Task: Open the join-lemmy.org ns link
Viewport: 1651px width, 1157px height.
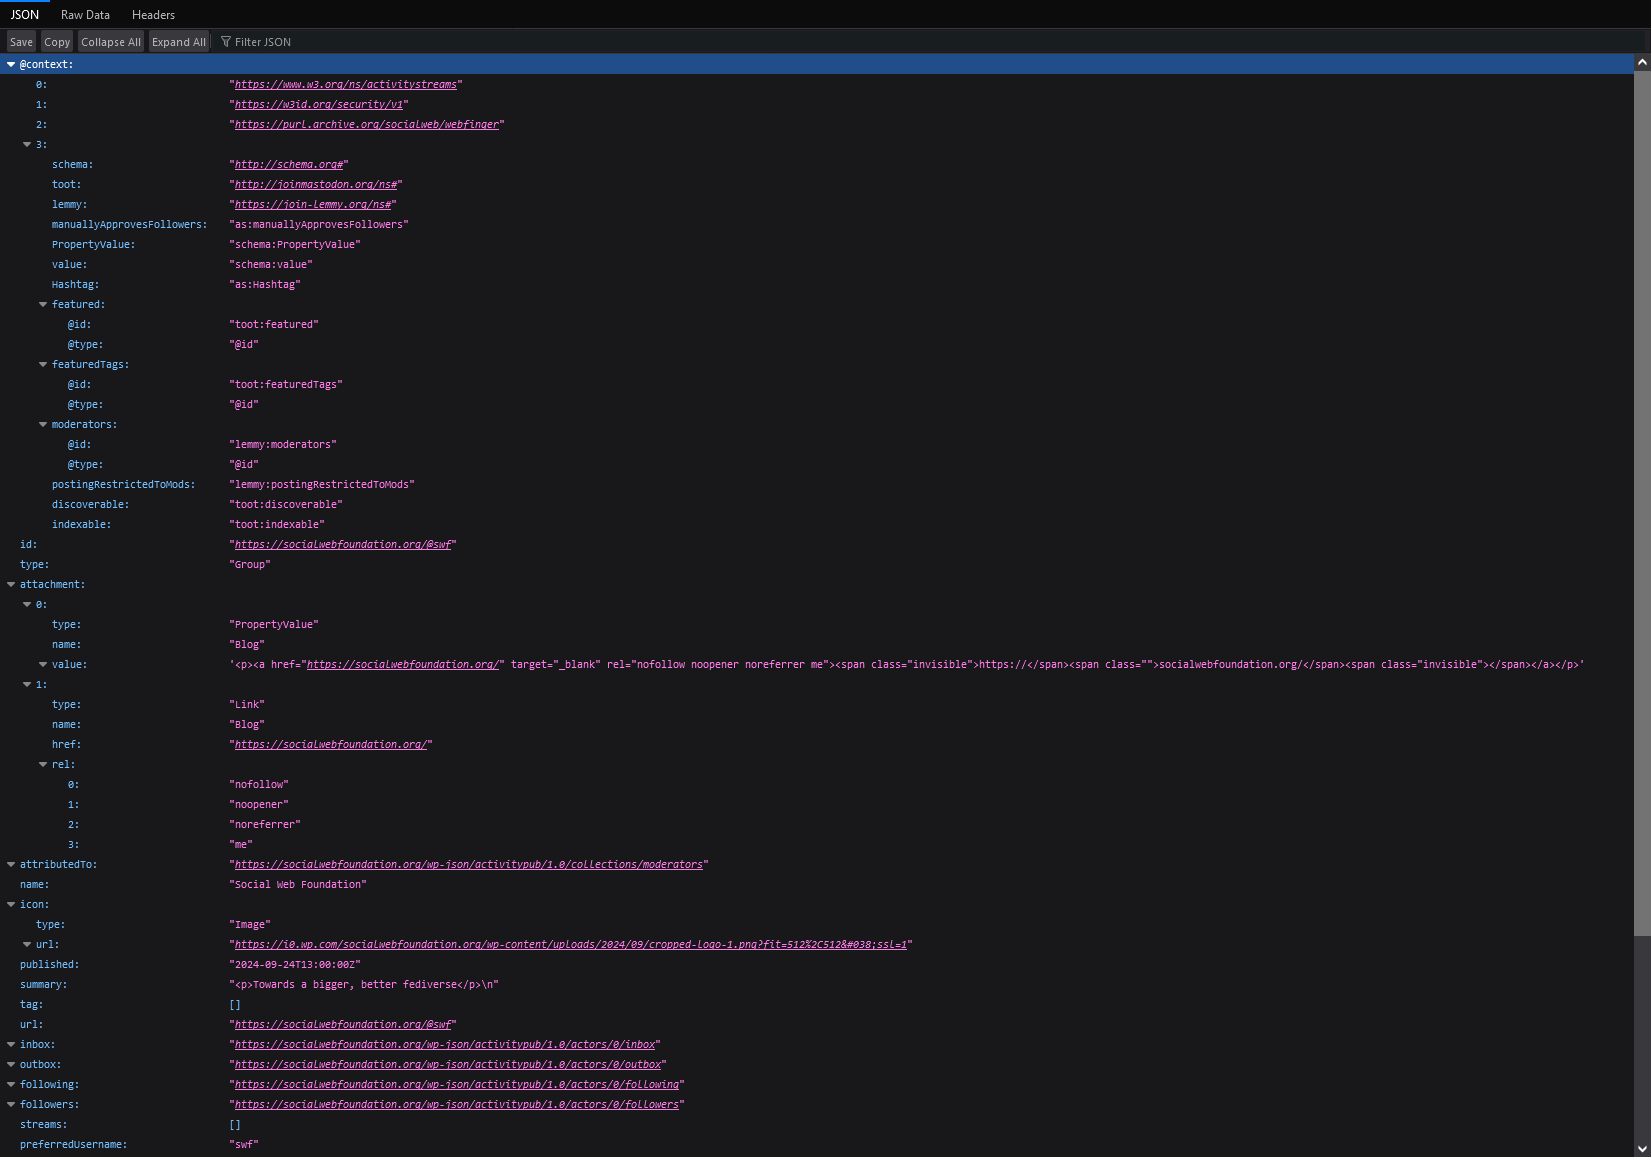Action: (x=312, y=204)
